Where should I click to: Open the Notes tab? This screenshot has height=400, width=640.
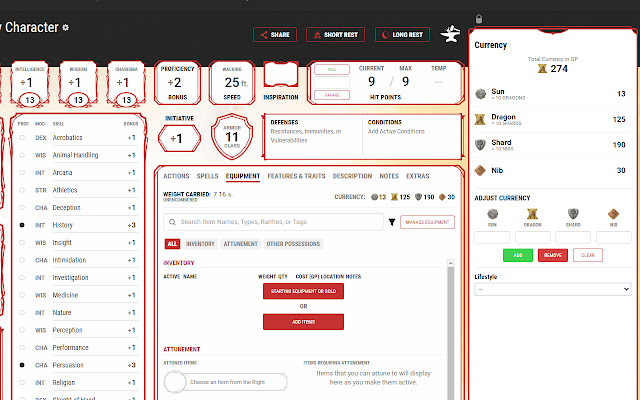[x=389, y=176]
